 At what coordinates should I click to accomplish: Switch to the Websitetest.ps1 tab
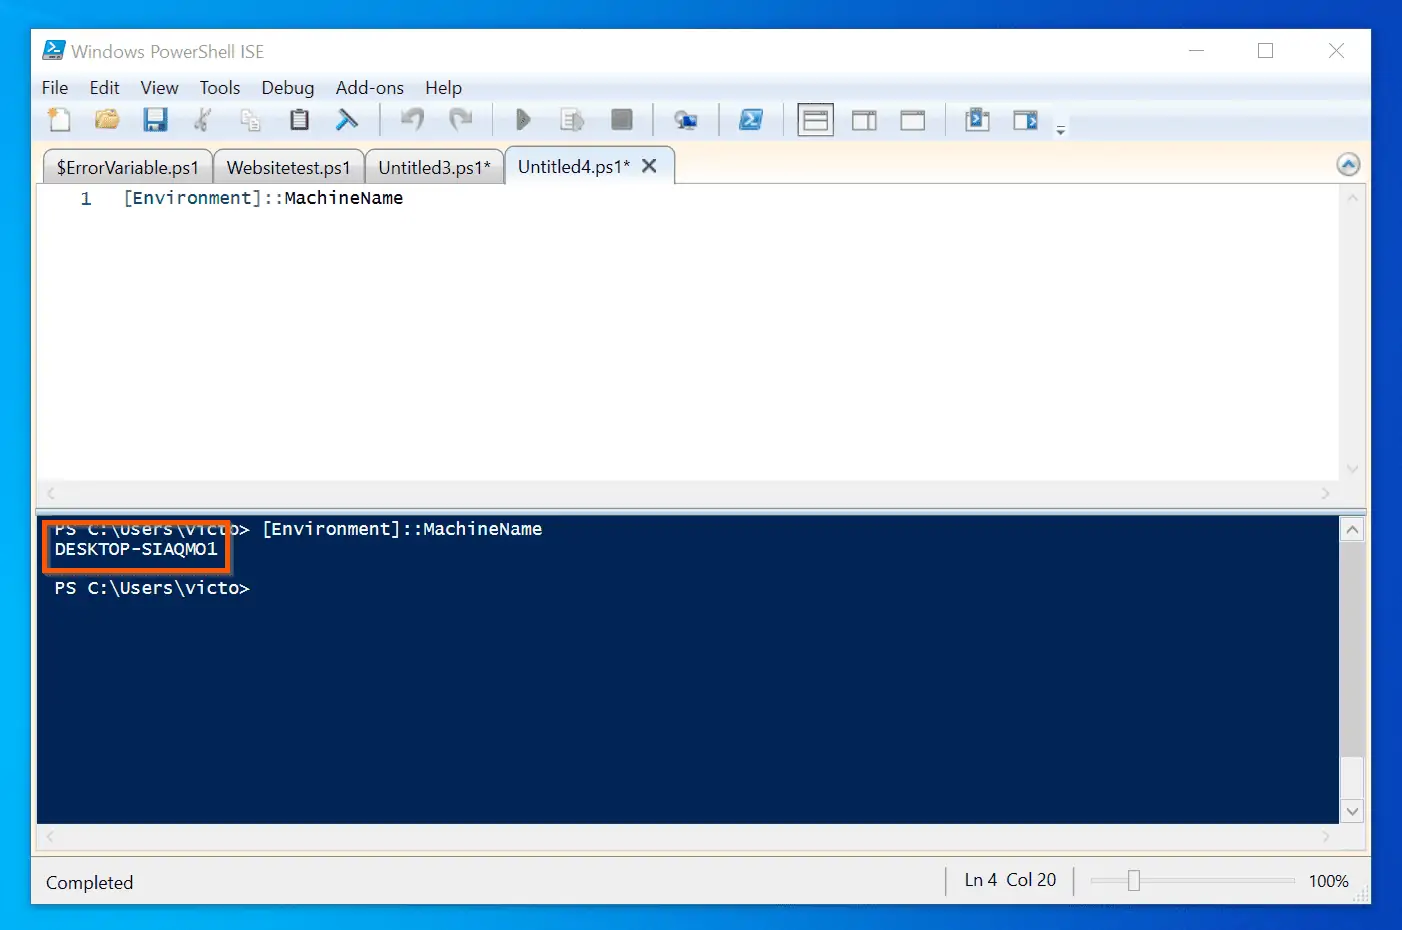point(288,167)
